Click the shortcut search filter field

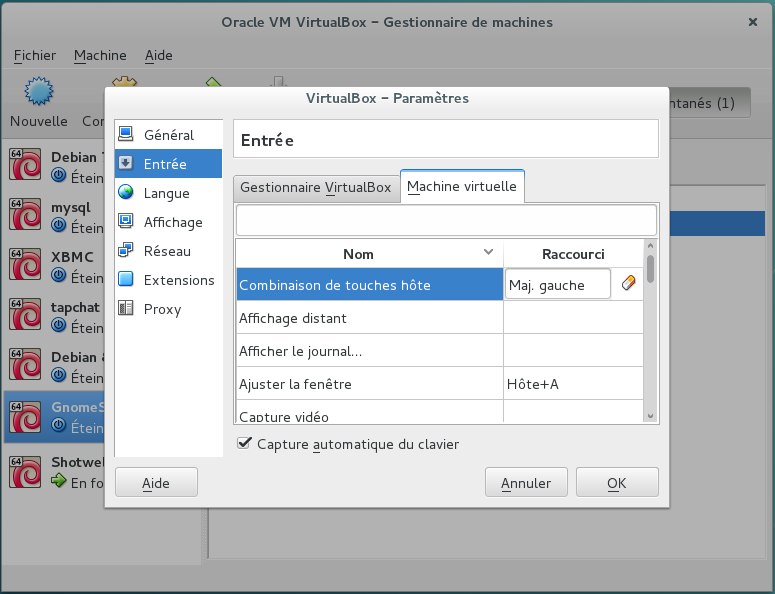(x=446, y=220)
